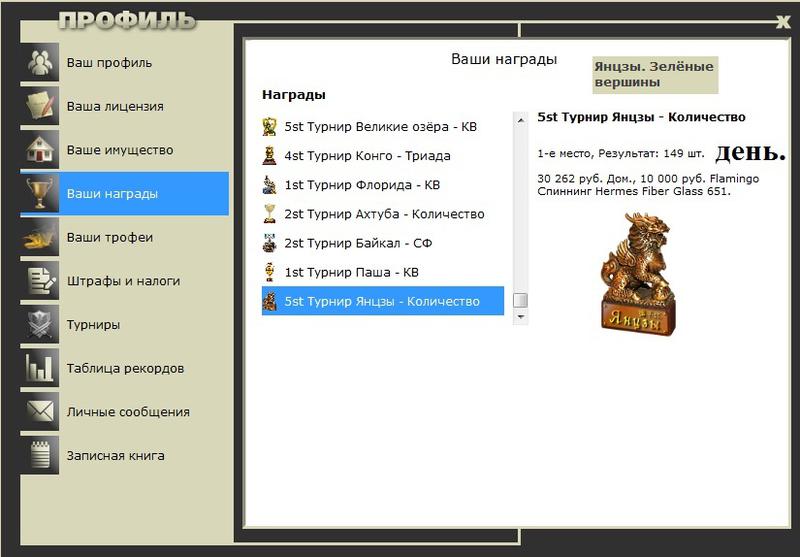Select 1st Турнир Паша - КВ row
The height and width of the screenshot is (557, 800).
[383, 272]
